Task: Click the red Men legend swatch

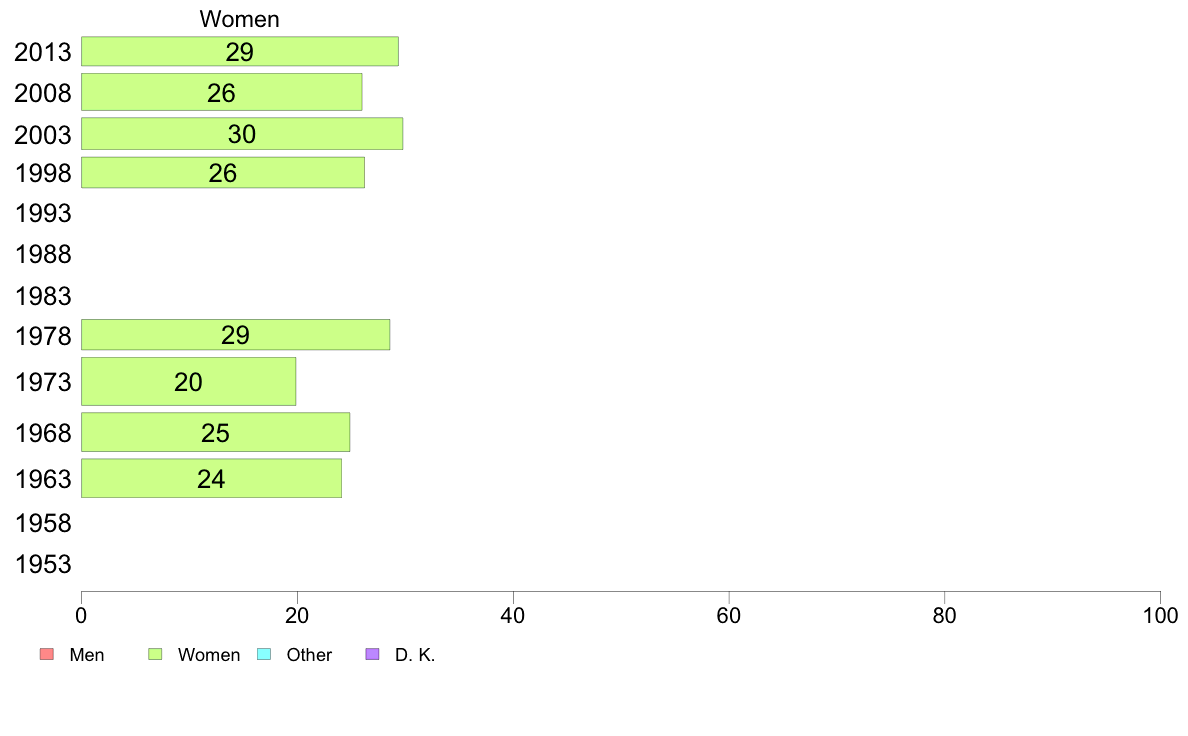Action: [x=47, y=654]
